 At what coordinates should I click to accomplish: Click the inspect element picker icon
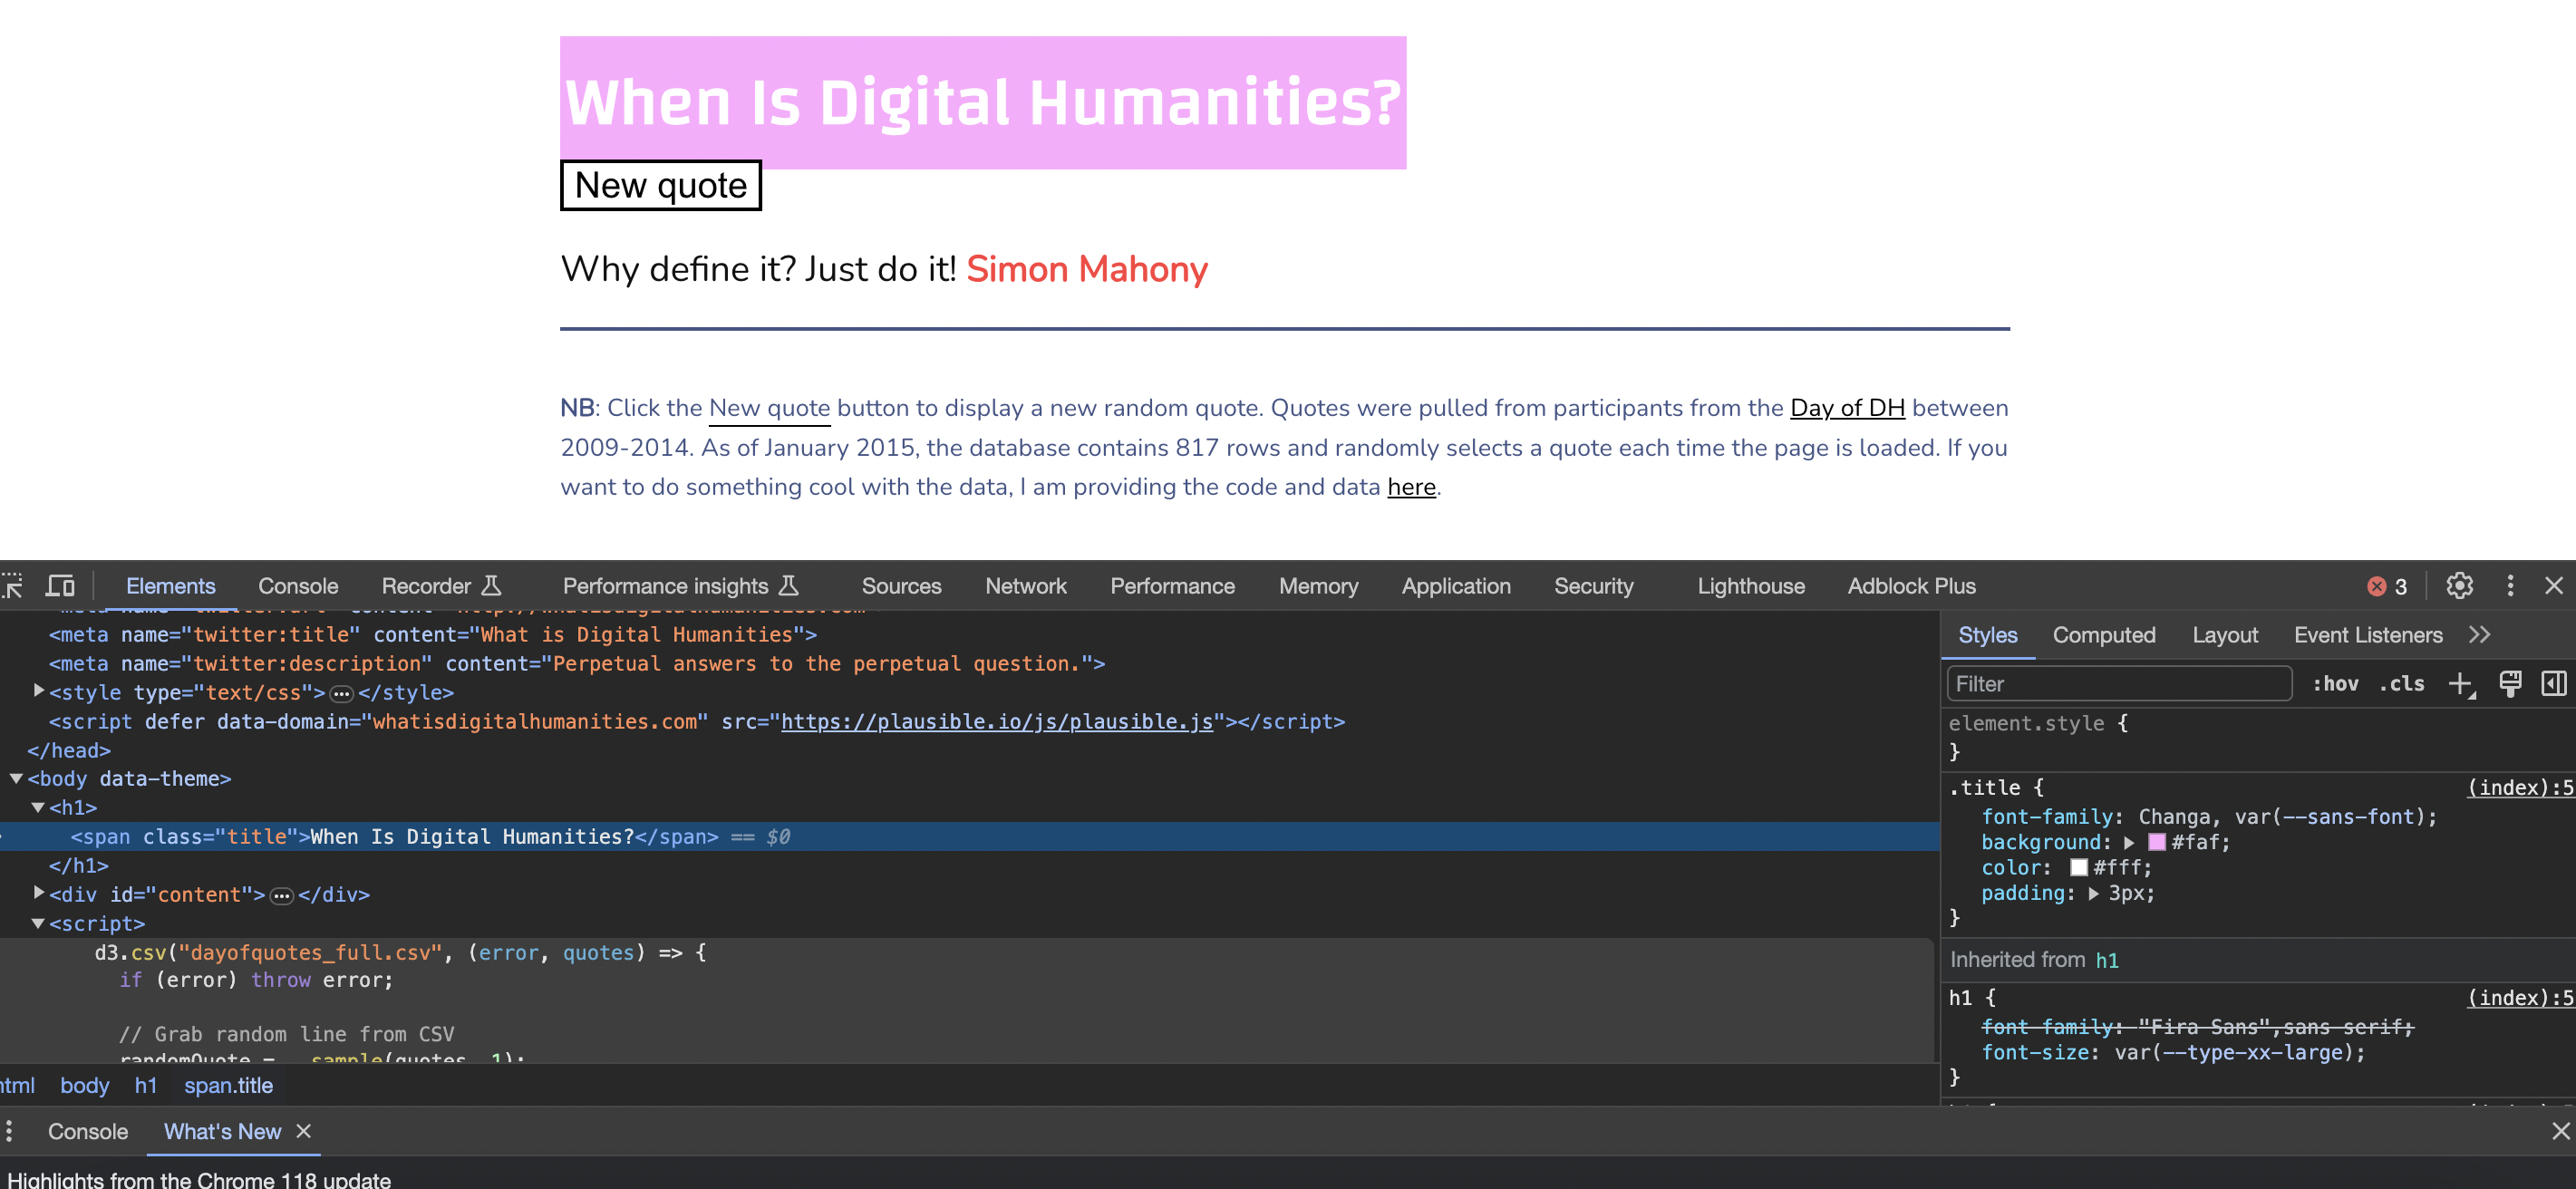point(12,586)
